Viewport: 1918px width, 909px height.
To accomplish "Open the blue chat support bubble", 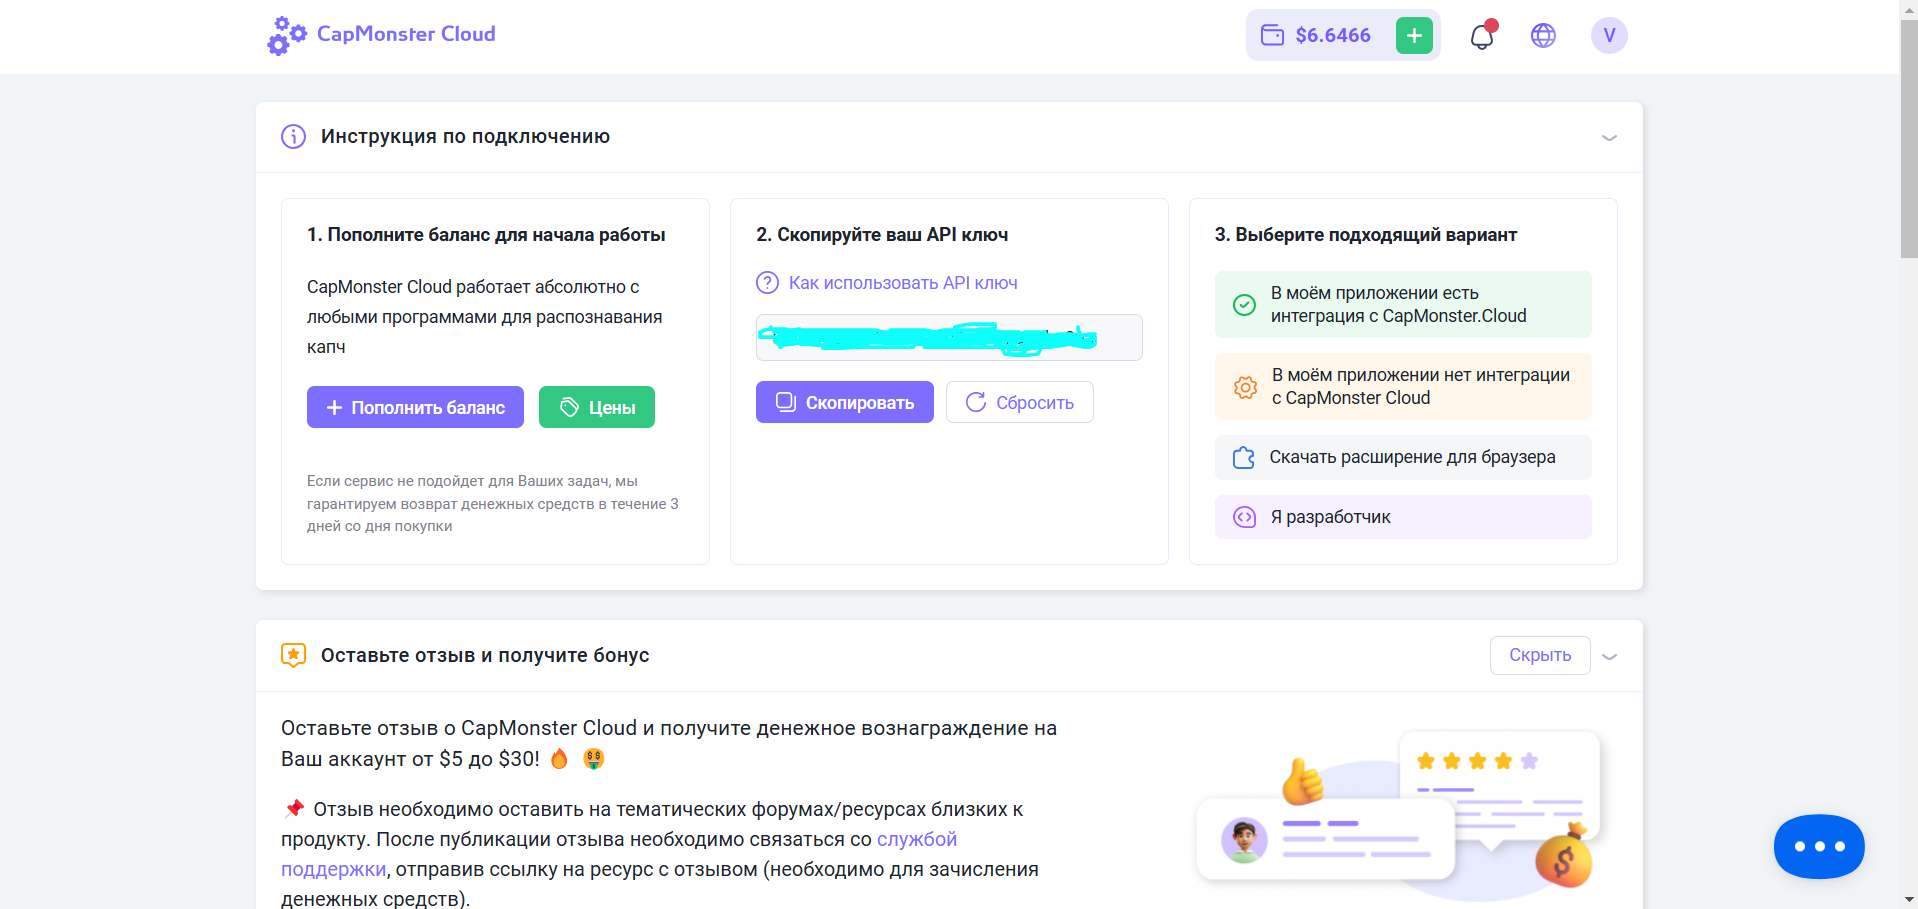I will pos(1819,846).
